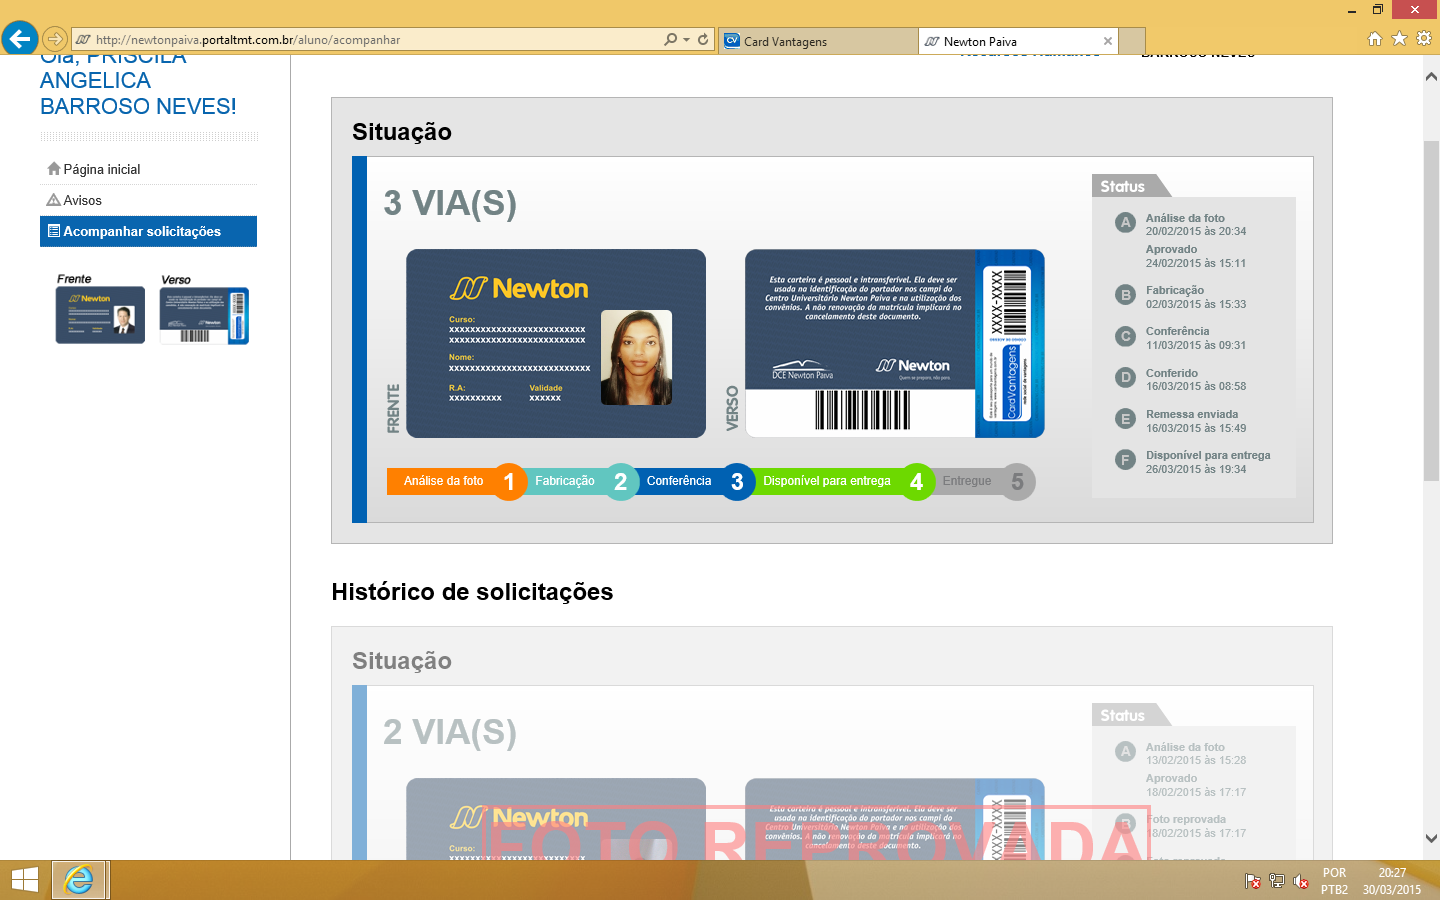Click 'Aprovado 24/02/2015 às 15:11' status text
The width and height of the screenshot is (1440, 900).
pyautogui.click(x=1196, y=256)
